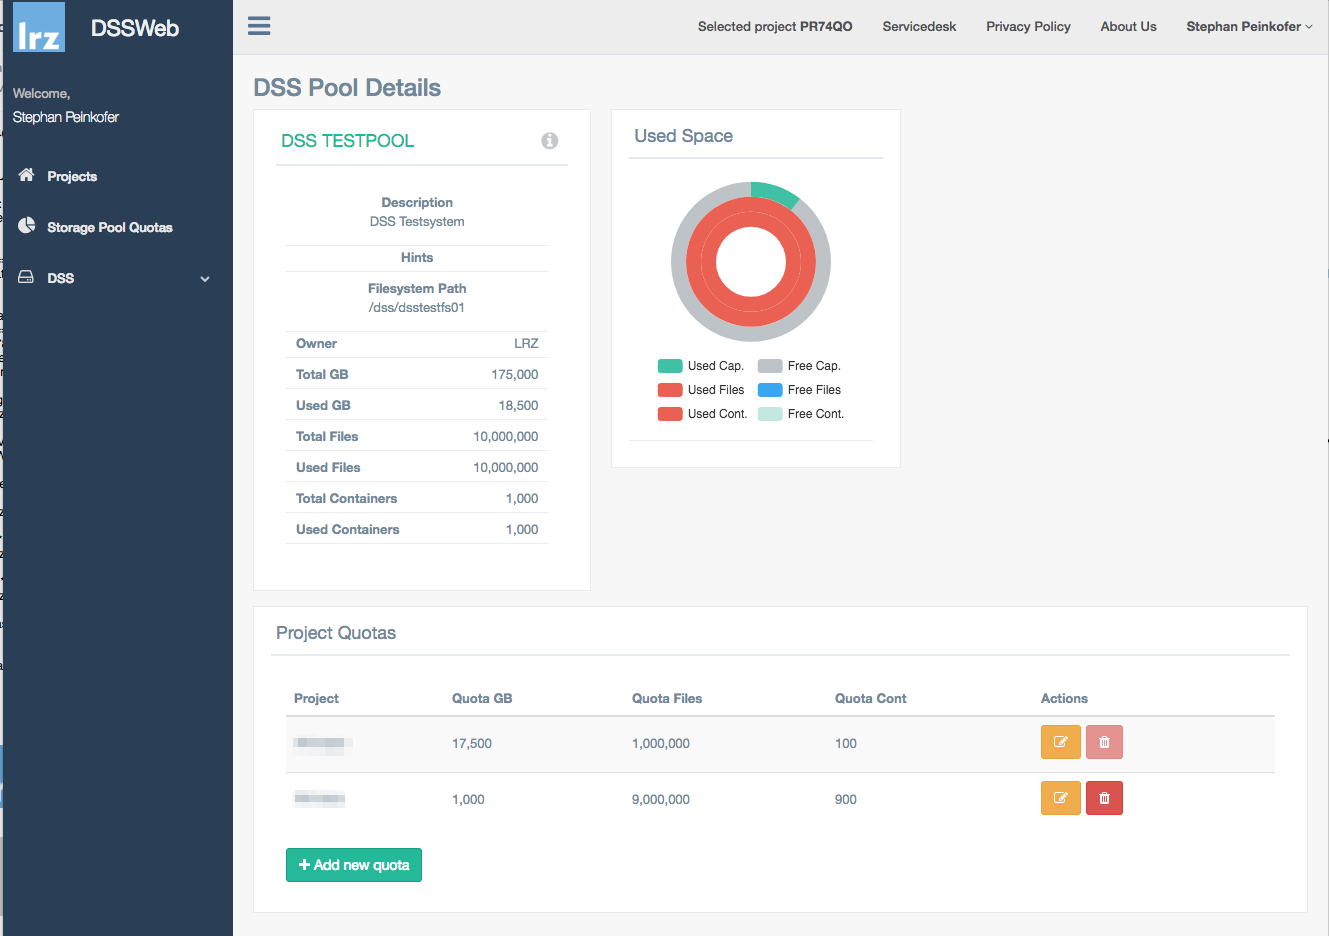This screenshot has height=936, width=1329.
Task: Click the LRZ logo
Action: [x=40, y=27]
